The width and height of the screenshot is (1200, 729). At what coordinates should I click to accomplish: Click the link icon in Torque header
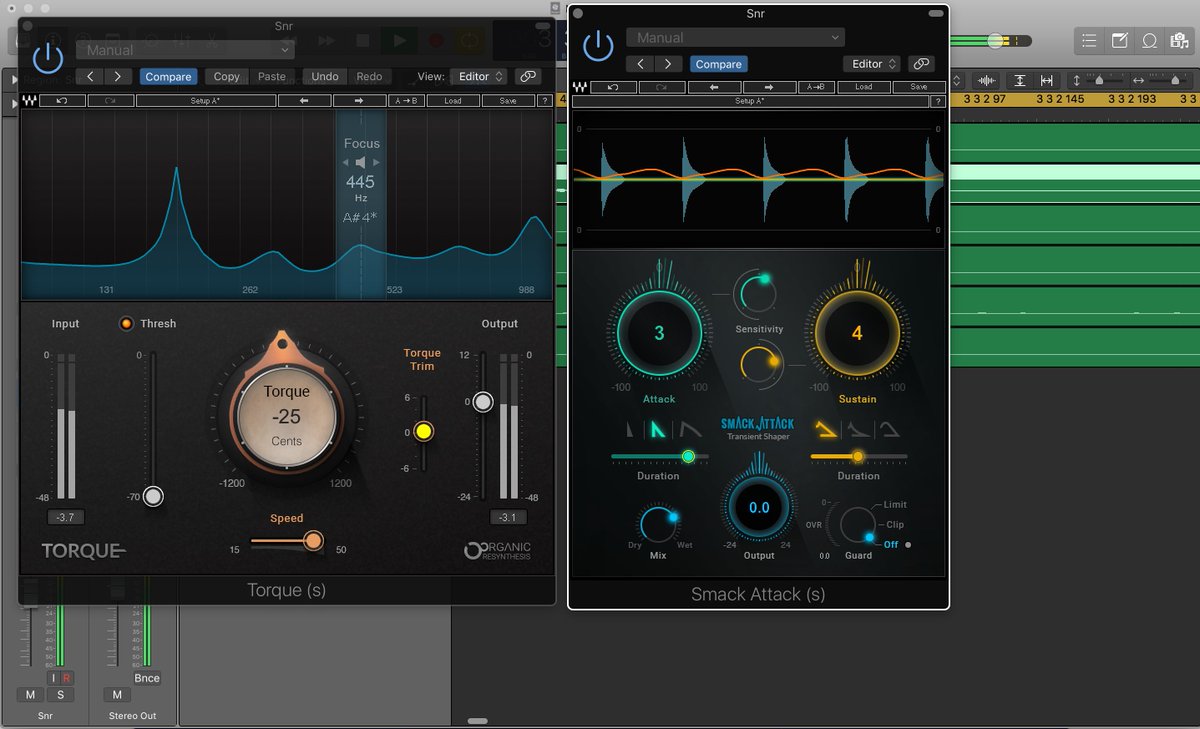(x=527, y=77)
